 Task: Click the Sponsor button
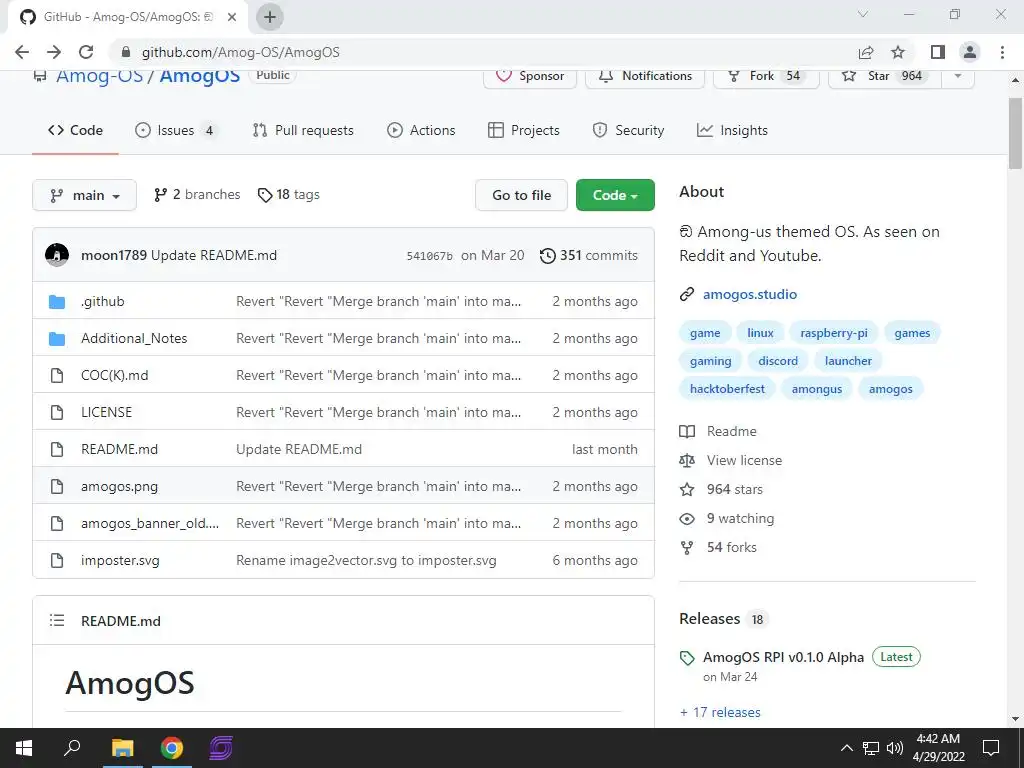tap(530, 76)
